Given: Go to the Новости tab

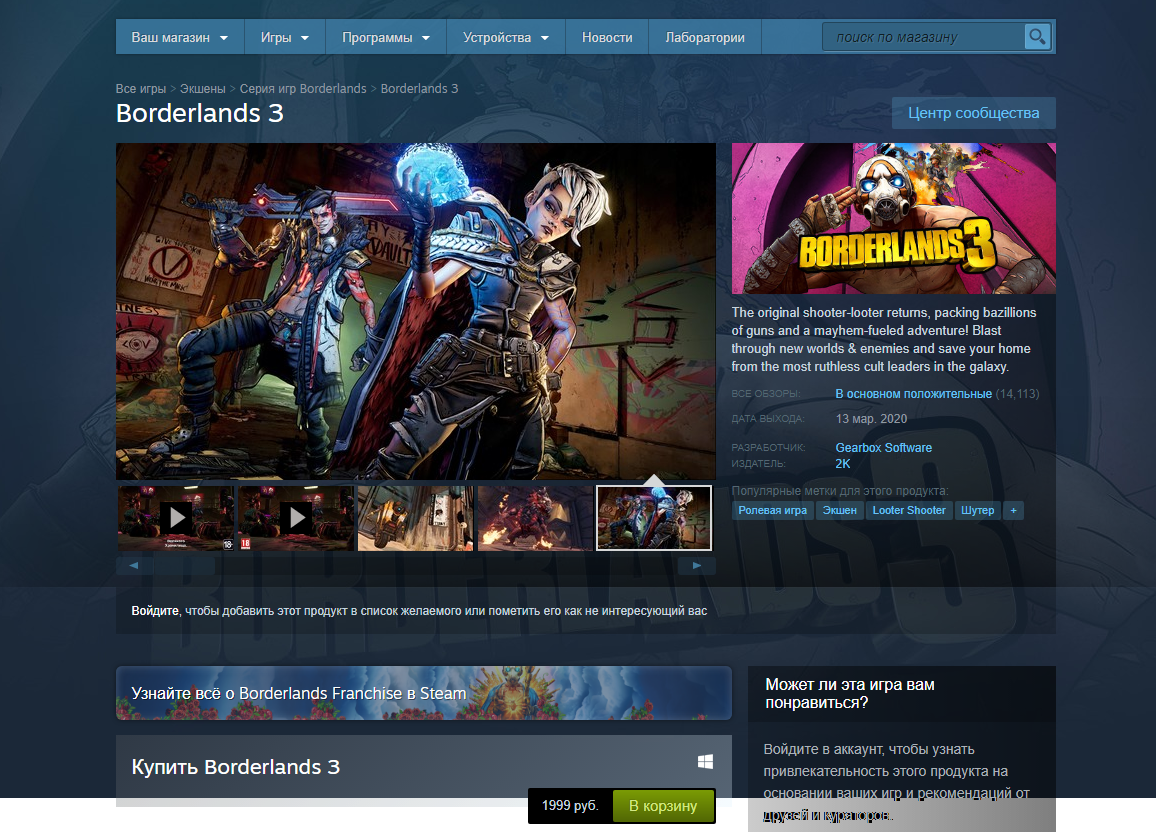Looking at the screenshot, I should 607,37.
